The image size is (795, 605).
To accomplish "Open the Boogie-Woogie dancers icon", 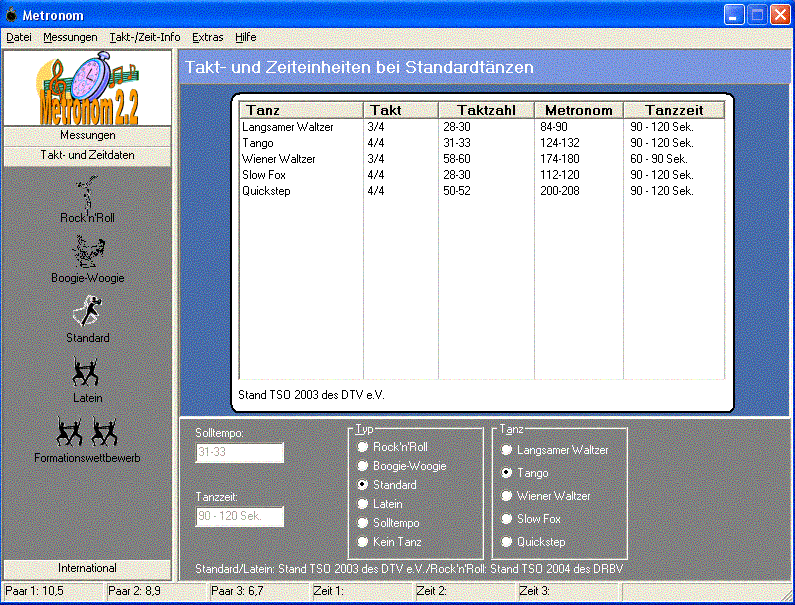I will [88, 252].
